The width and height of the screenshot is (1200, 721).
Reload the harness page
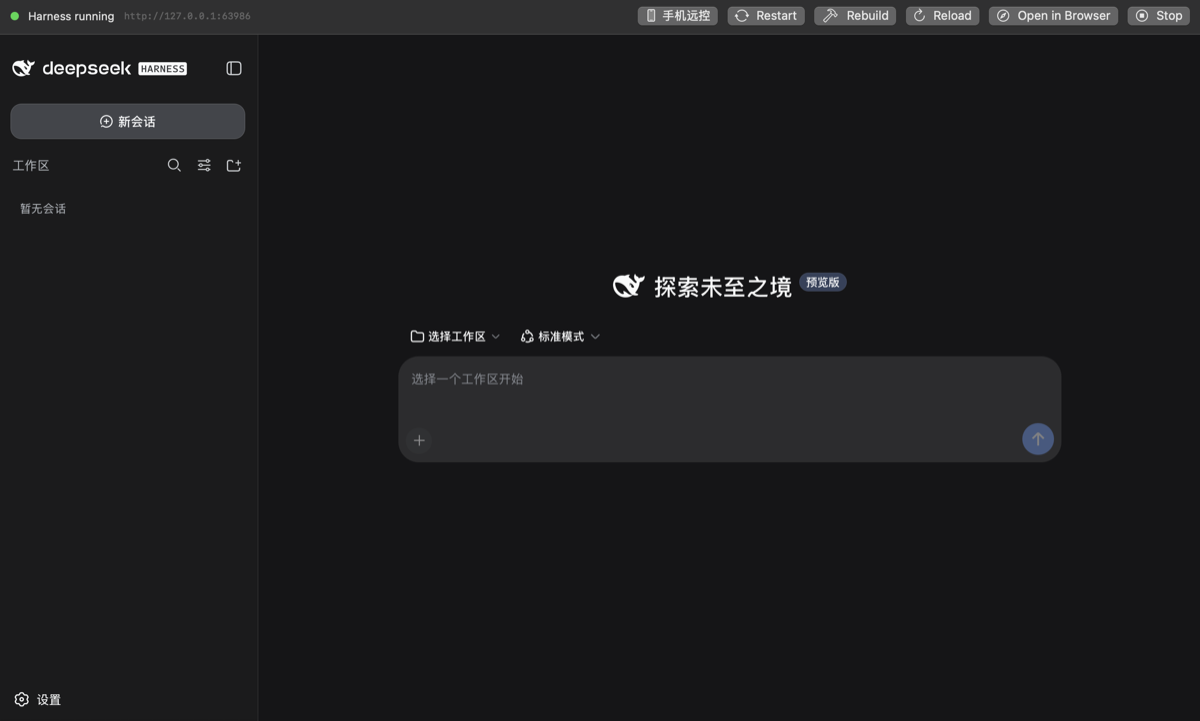(942, 16)
